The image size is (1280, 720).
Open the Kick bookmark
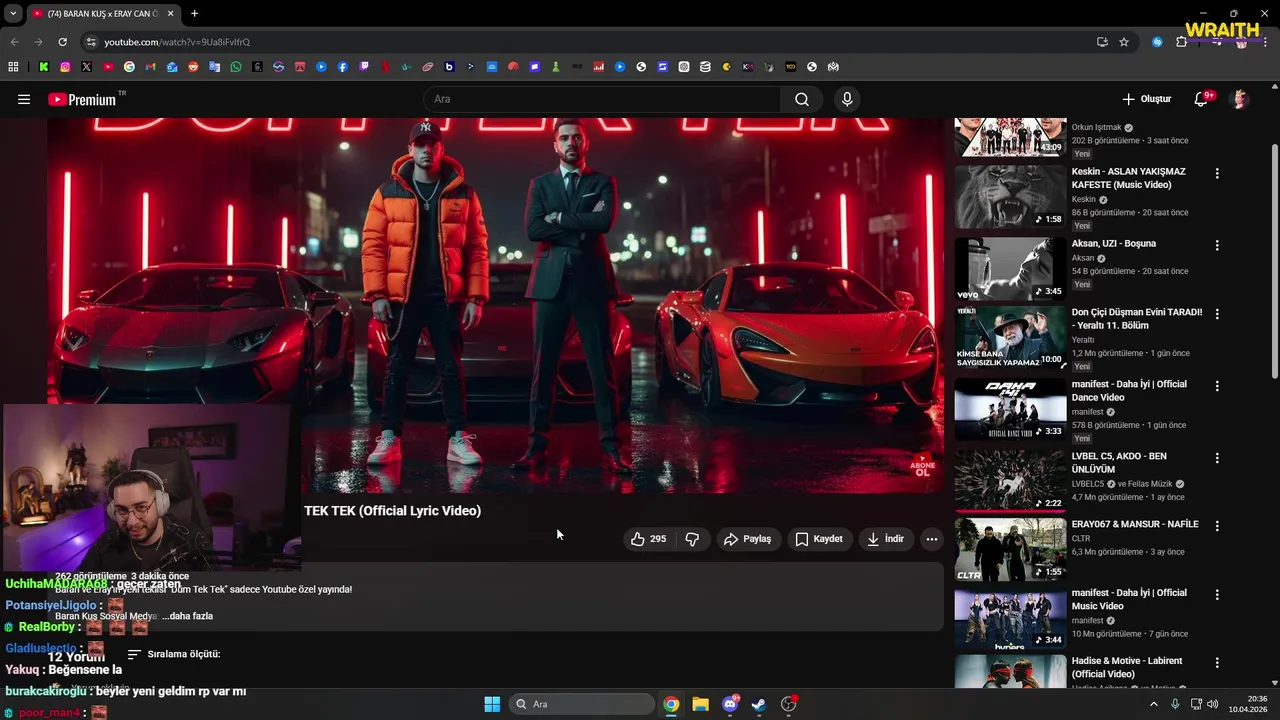pyautogui.click(x=44, y=67)
